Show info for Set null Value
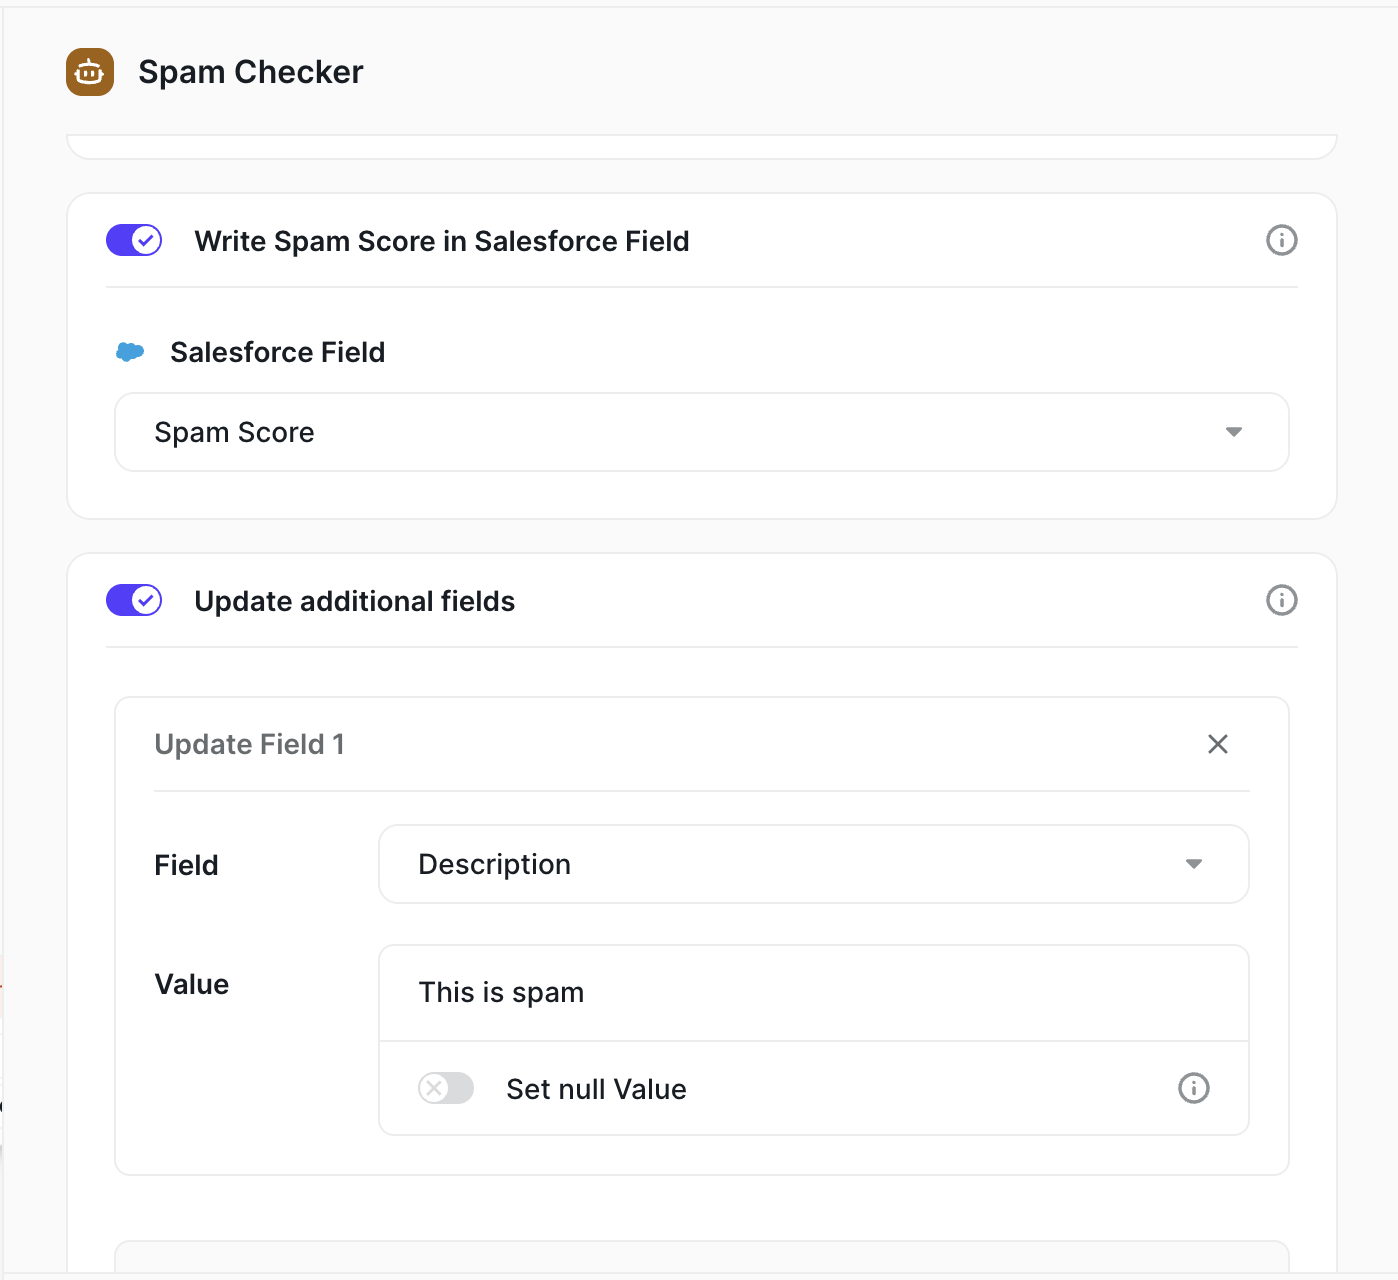Viewport: 1398px width, 1280px height. [1193, 1088]
